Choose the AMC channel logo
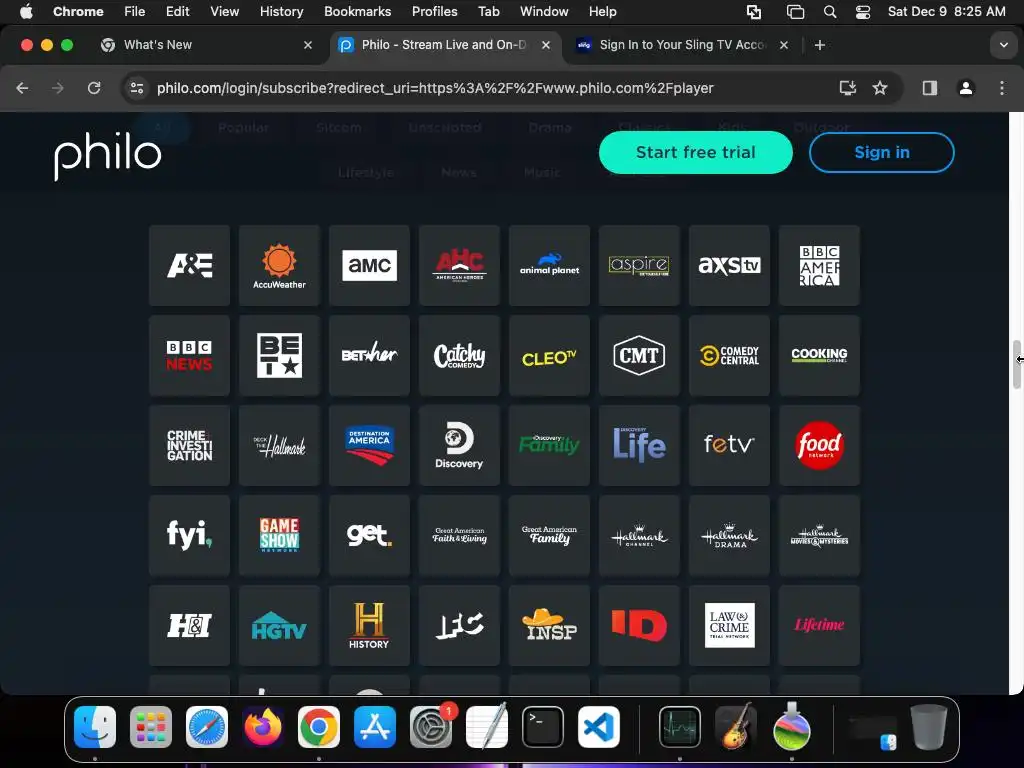1024x768 pixels. click(x=370, y=265)
